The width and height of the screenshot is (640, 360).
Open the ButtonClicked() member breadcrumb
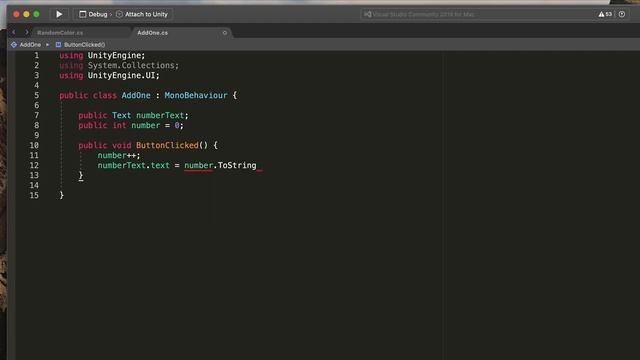tap(80, 44)
